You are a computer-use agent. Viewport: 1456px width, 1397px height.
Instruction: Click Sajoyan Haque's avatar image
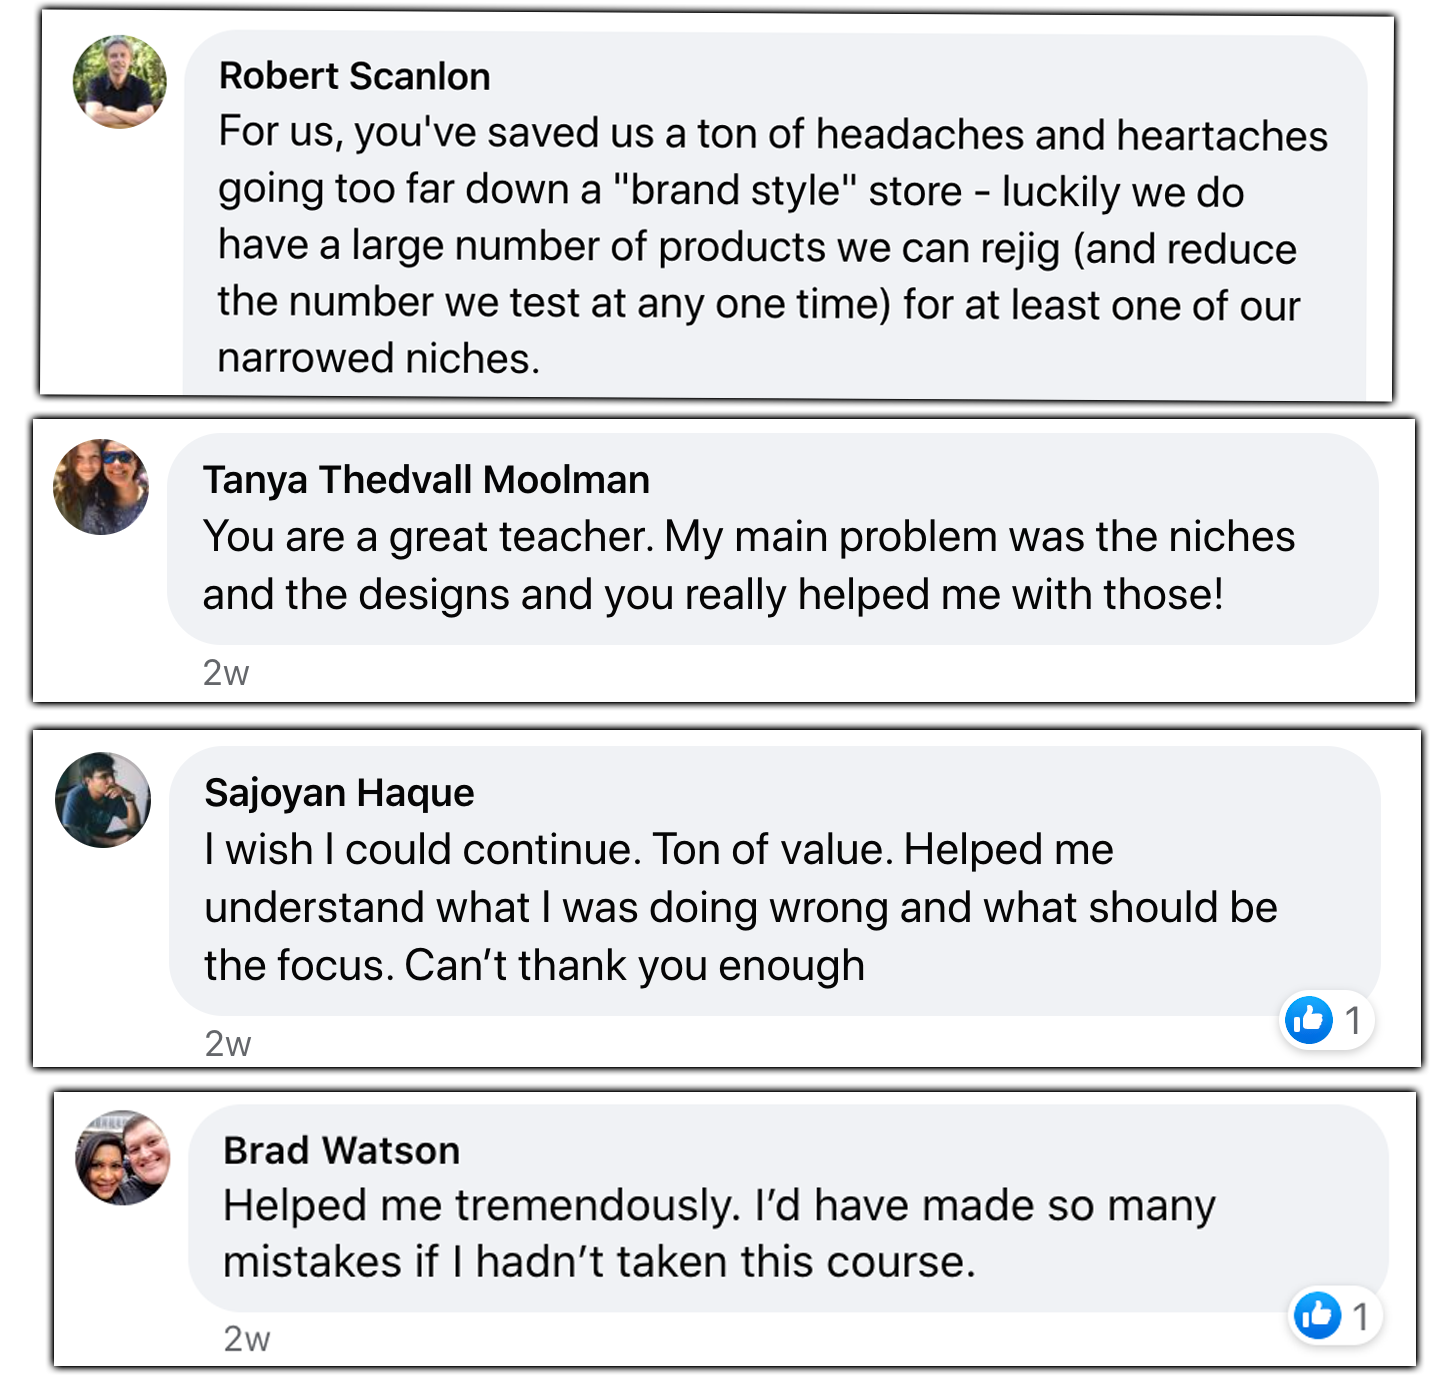tap(103, 800)
